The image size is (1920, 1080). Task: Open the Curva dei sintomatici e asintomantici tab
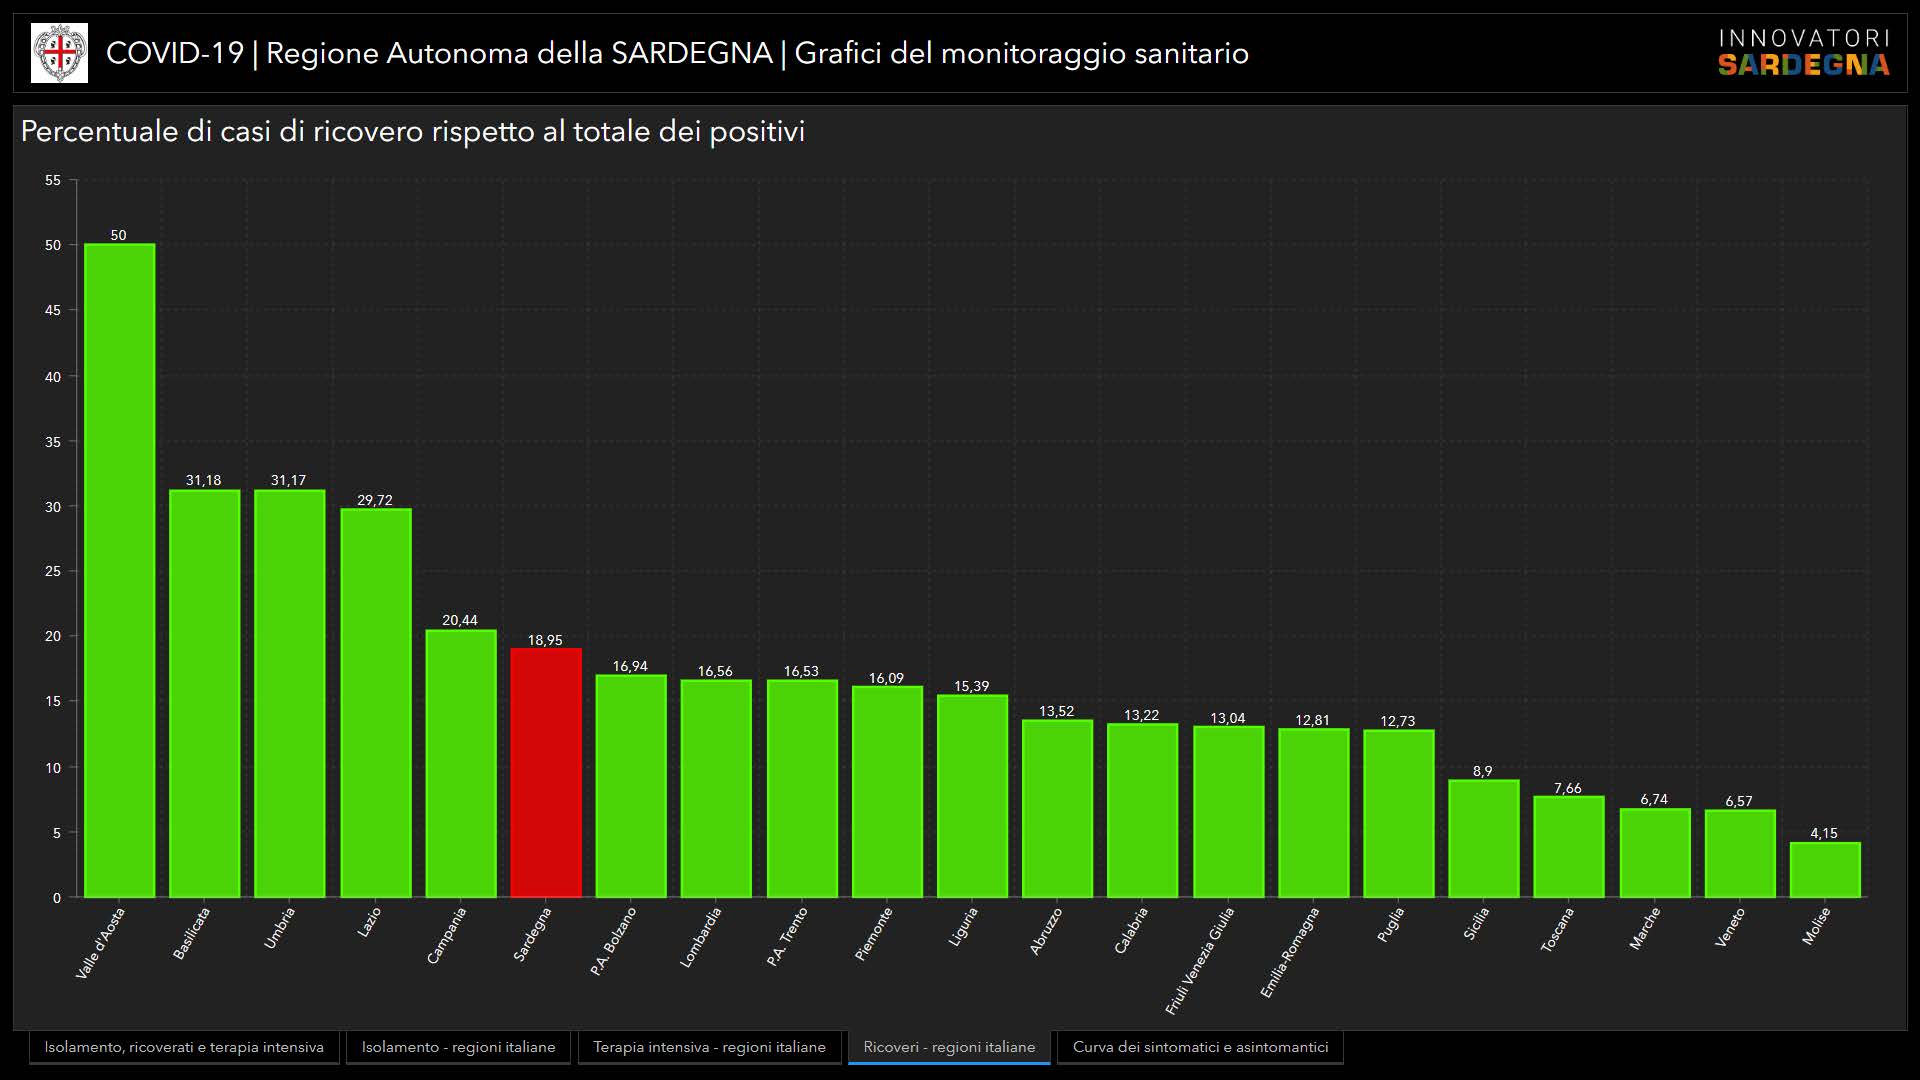click(1200, 1047)
